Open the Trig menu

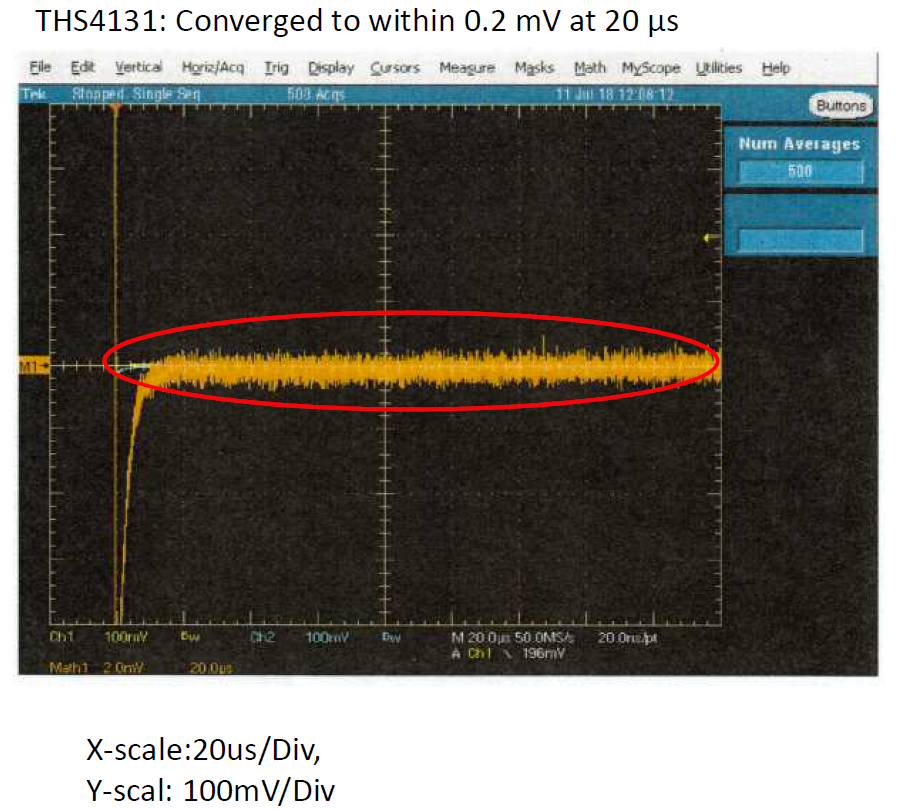click(x=276, y=68)
